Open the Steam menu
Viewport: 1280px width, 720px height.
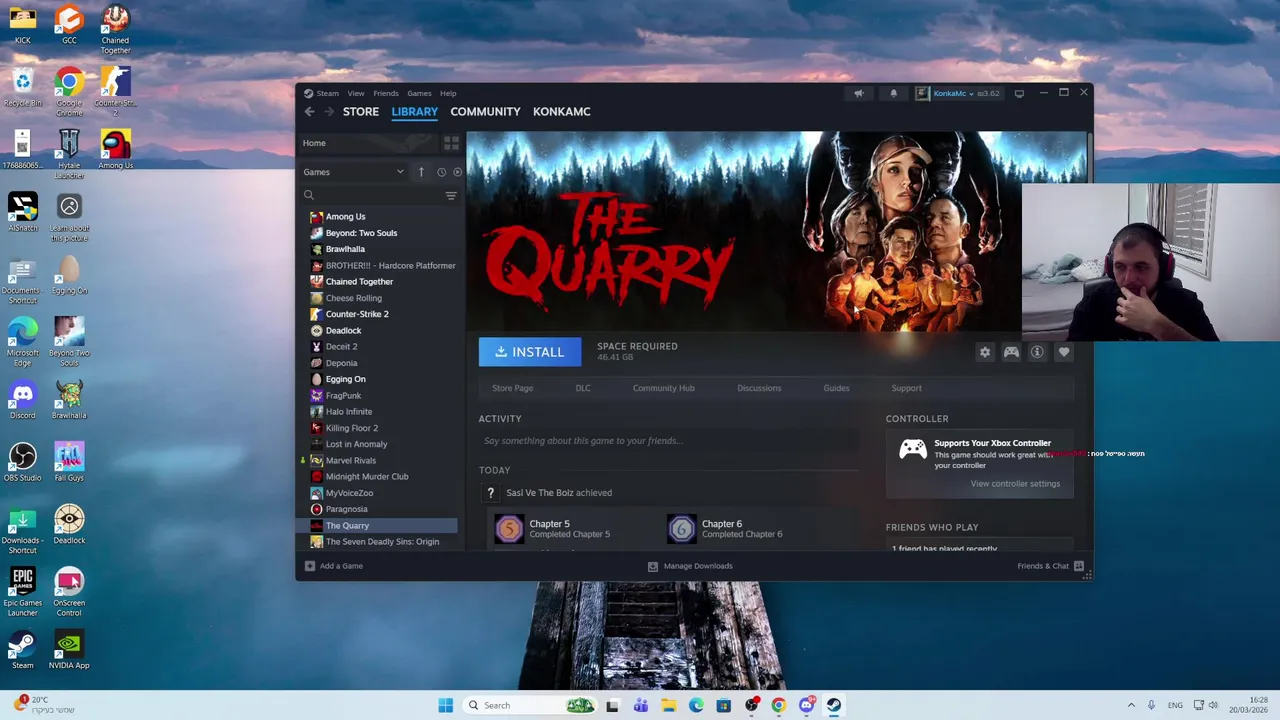coord(327,93)
